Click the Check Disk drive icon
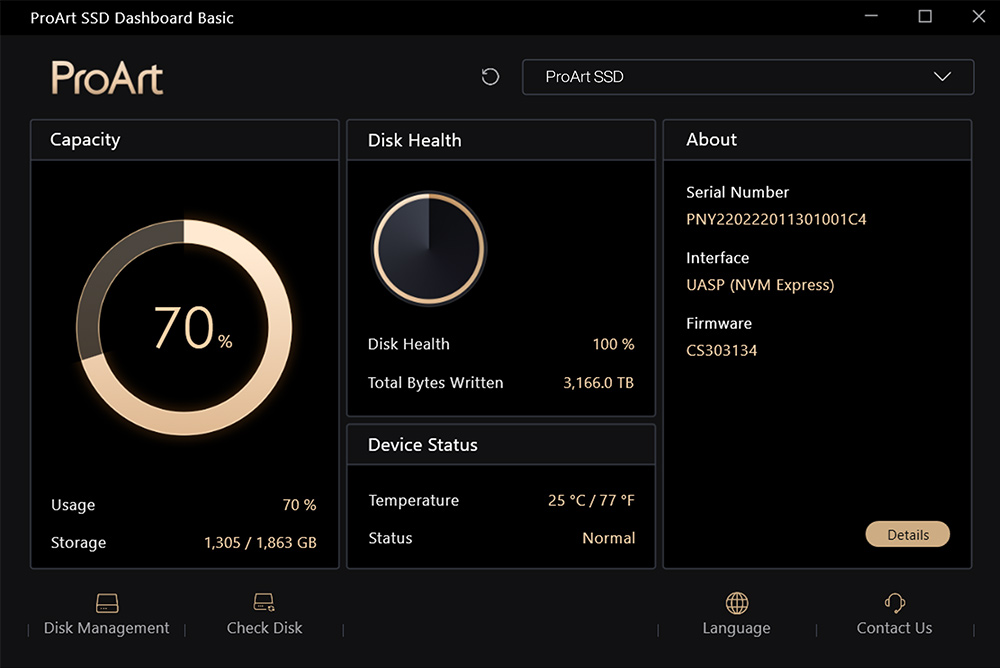The width and height of the screenshot is (1000, 668). [x=264, y=602]
